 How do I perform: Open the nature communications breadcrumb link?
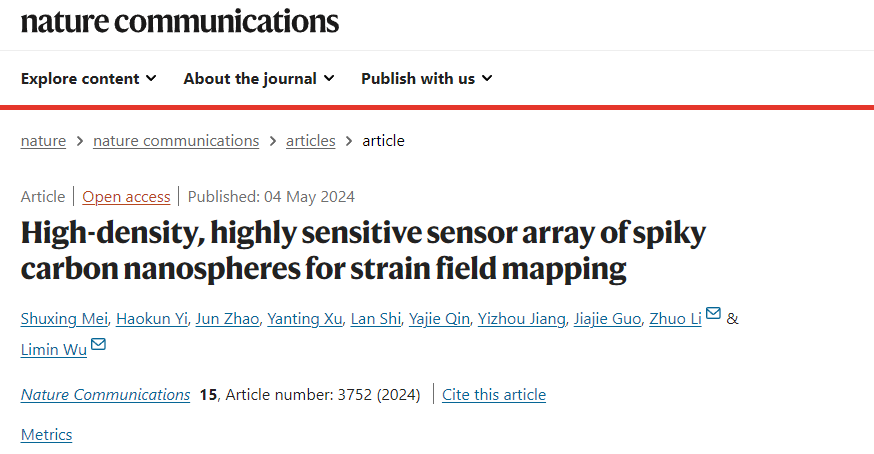tap(176, 141)
